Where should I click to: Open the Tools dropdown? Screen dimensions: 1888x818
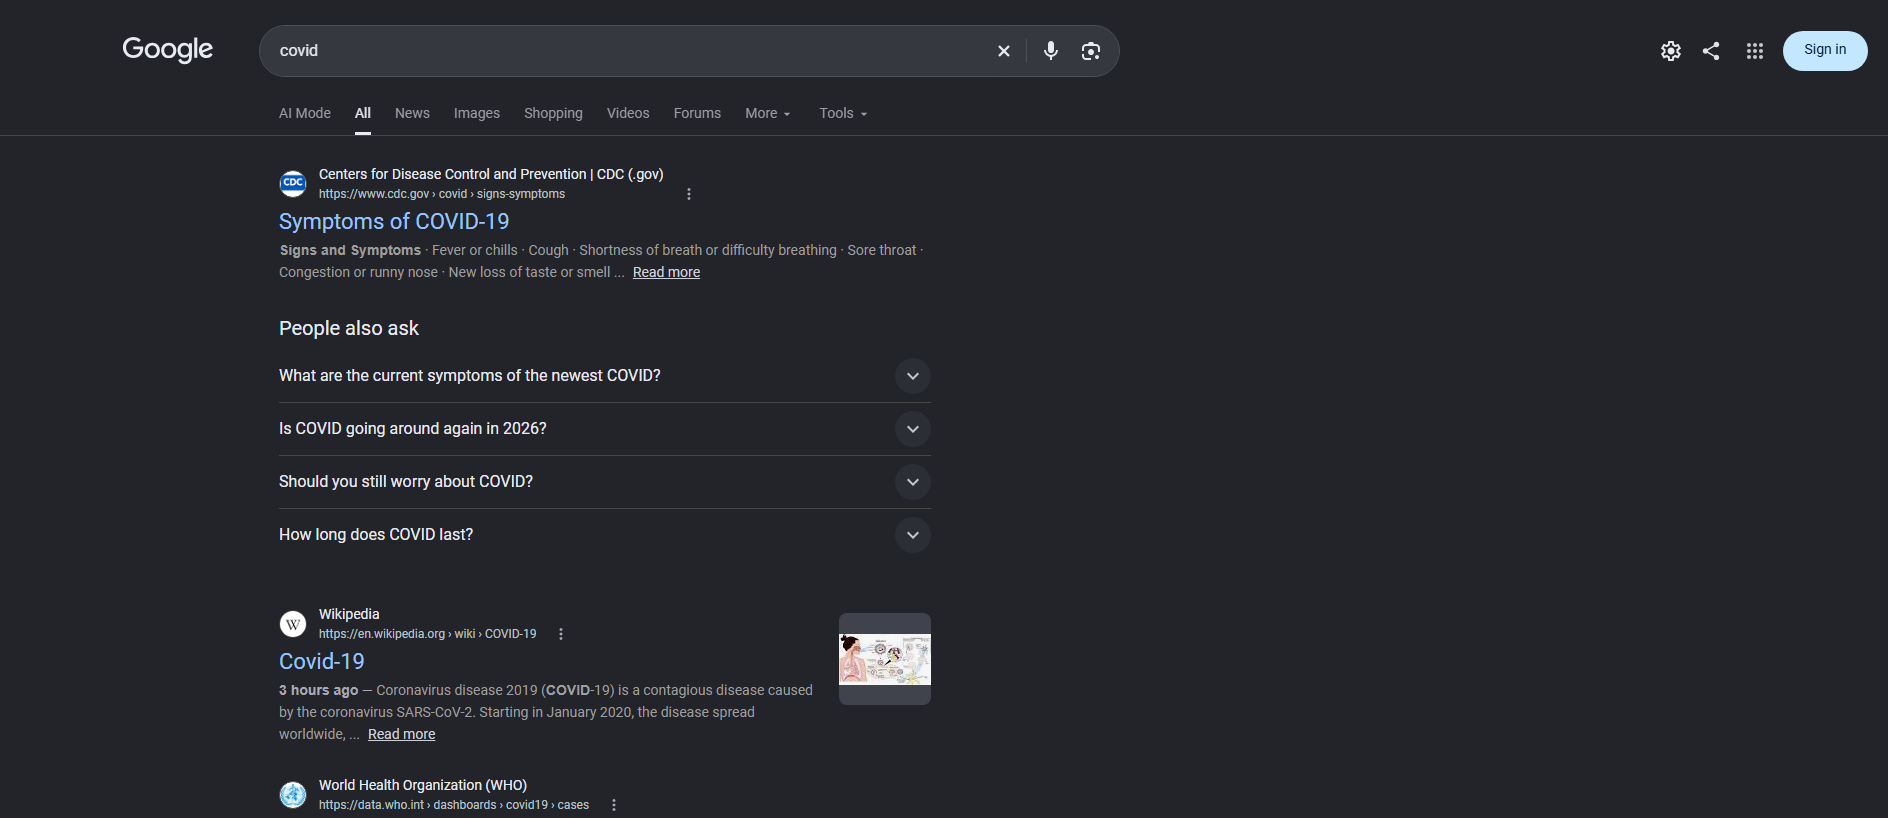pyautogui.click(x=843, y=113)
